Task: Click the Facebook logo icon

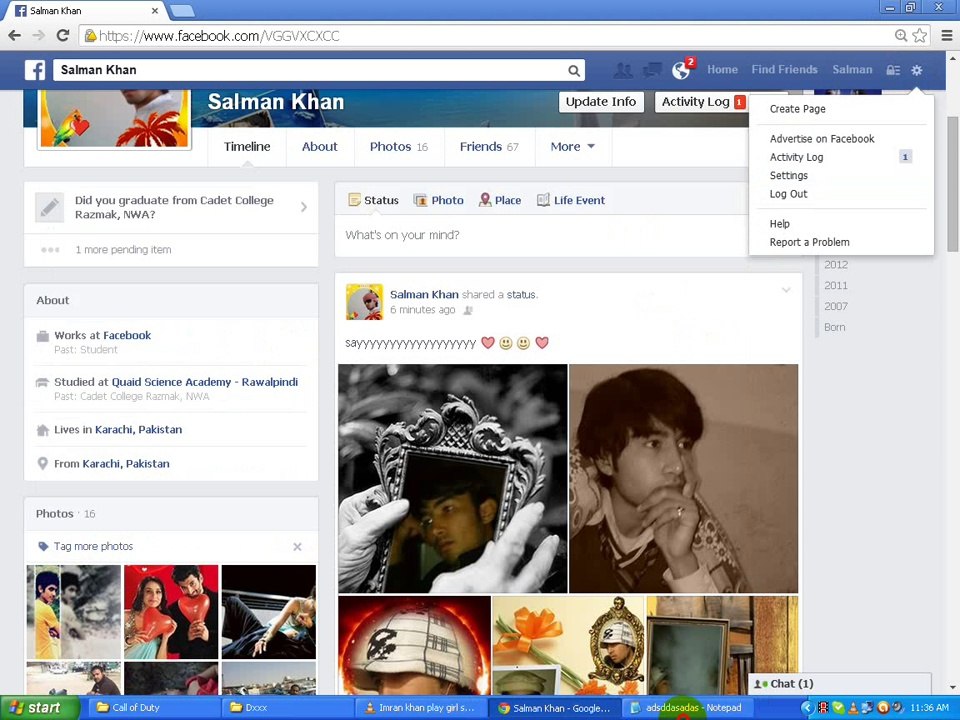Action: coord(35,70)
